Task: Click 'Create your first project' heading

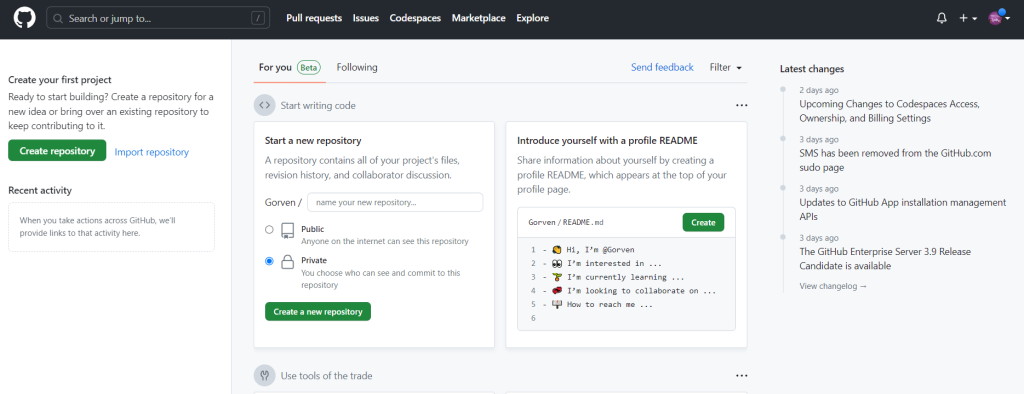Action: (x=60, y=80)
